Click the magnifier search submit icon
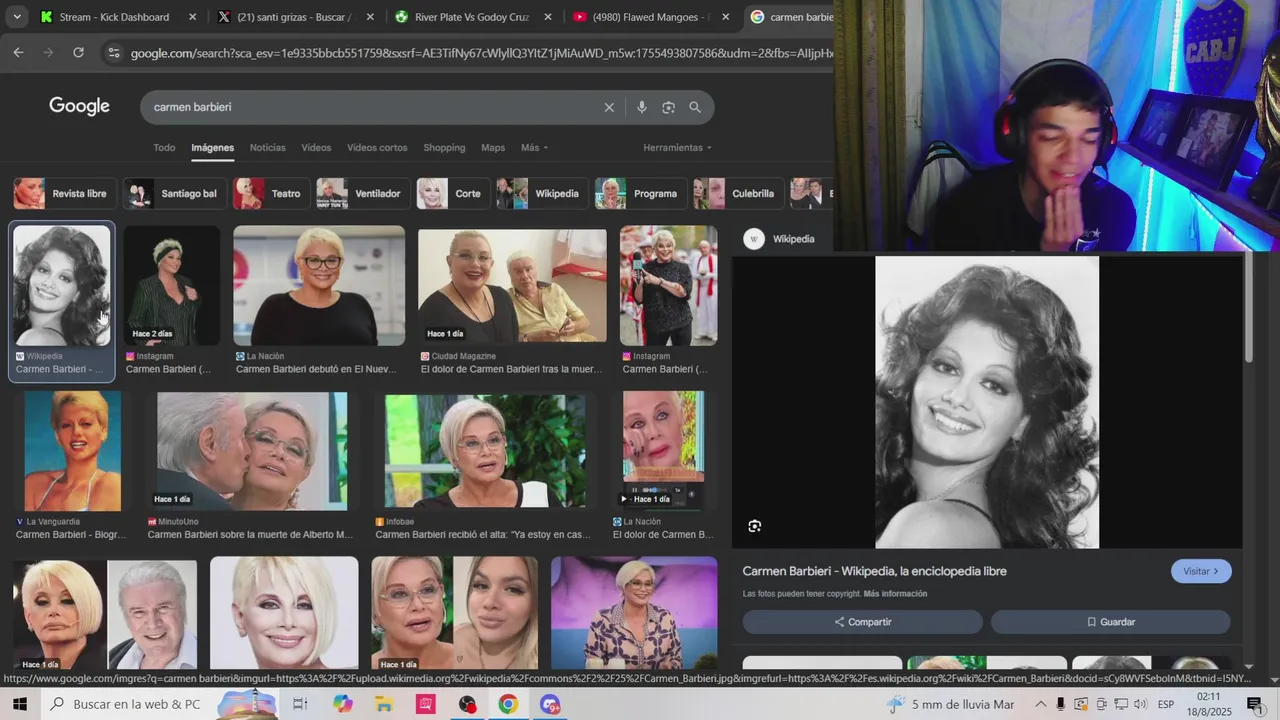The height and width of the screenshot is (720, 1280). (695, 107)
